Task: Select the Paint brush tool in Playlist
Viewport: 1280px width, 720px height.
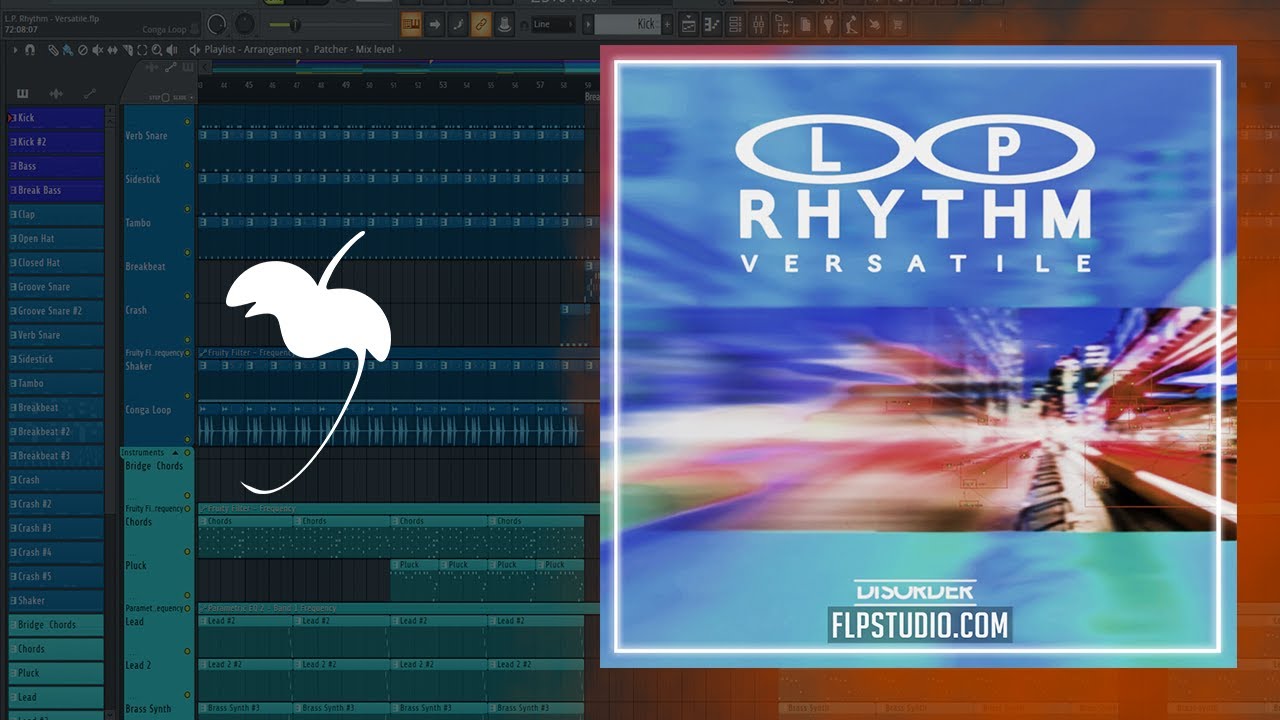Action: click(x=67, y=49)
